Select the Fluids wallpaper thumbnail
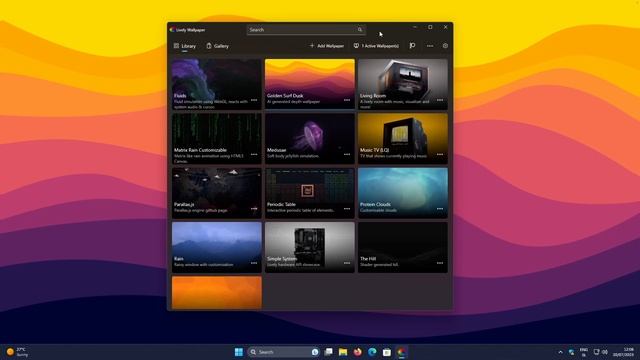 coord(217,84)
